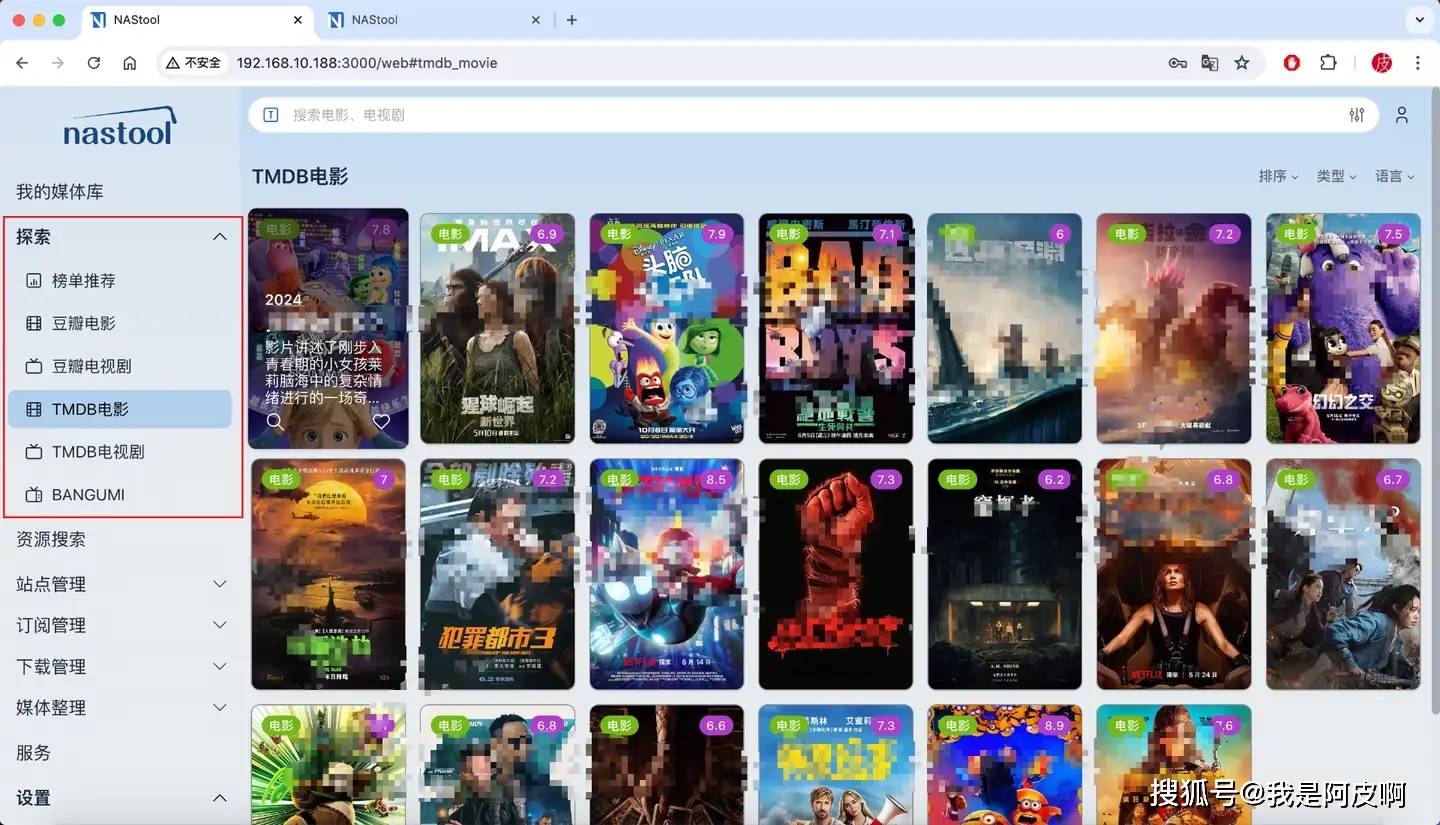
Task: Open the password key icon in address bar
Action: (1178, 63)
